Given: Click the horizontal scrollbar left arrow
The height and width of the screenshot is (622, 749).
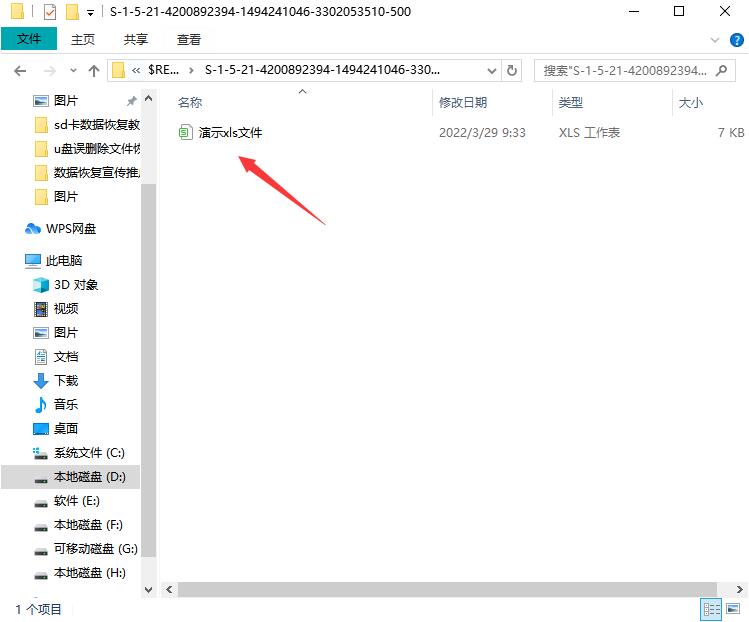Looking at the screenshot, I should click(x=169, y=590).
